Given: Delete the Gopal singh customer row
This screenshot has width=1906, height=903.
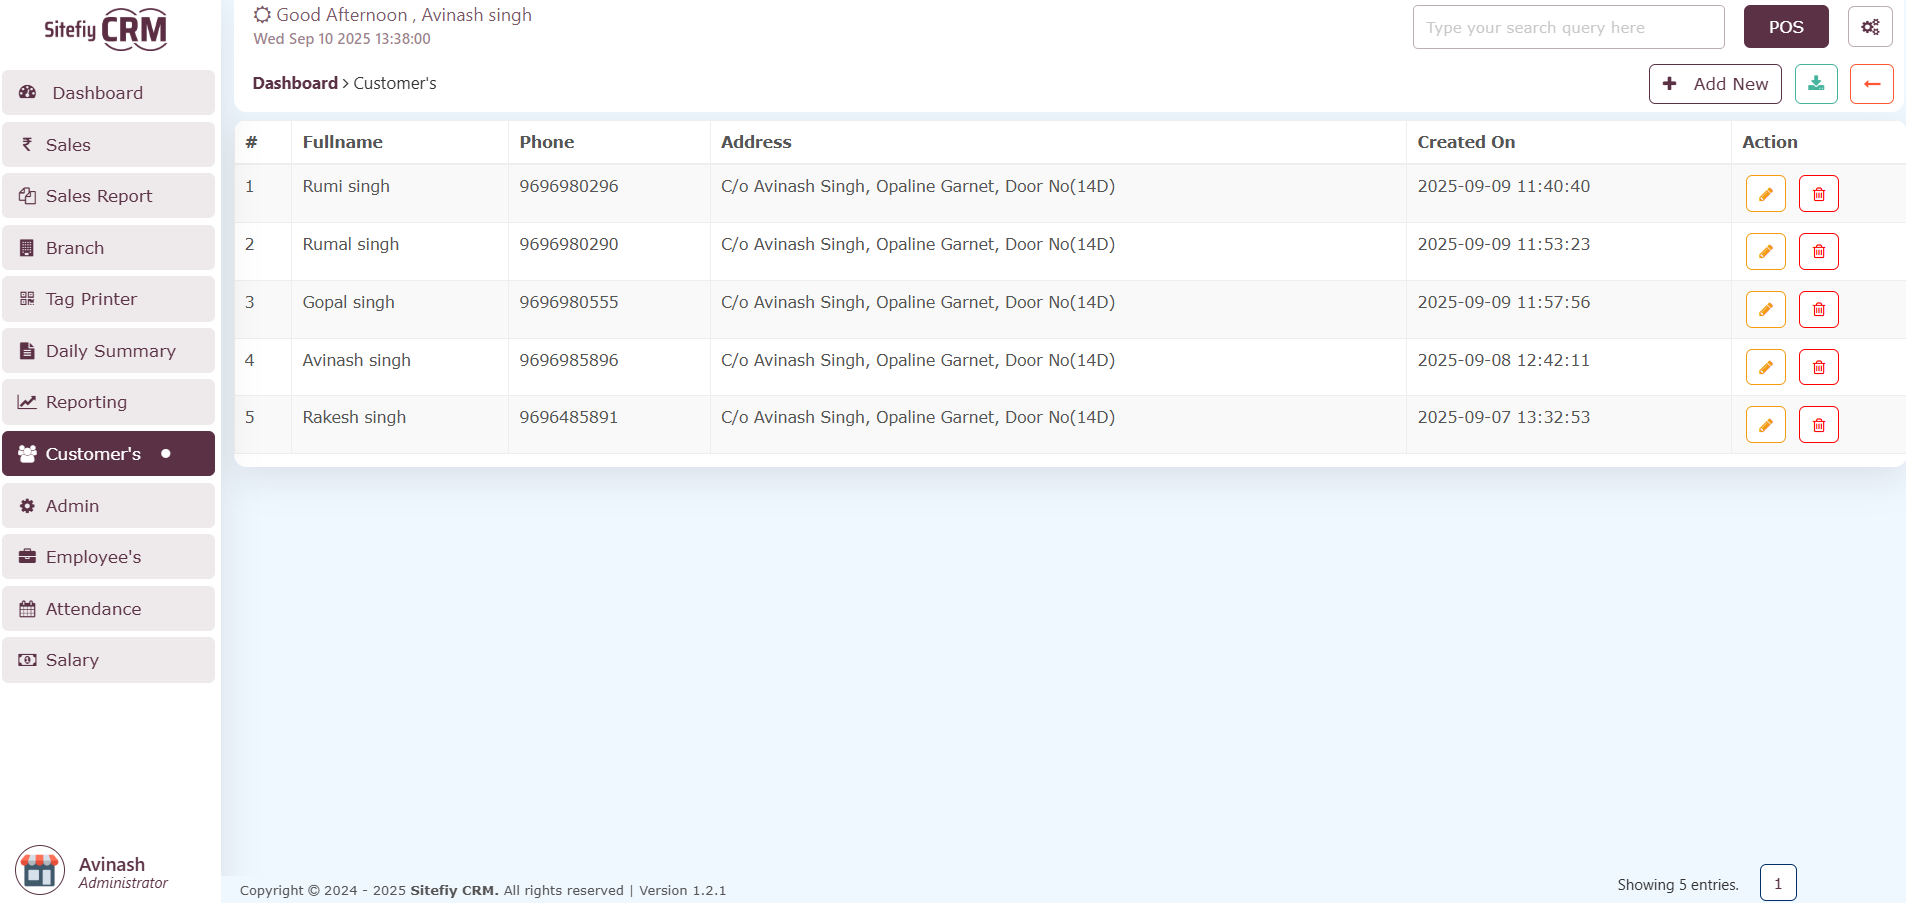Looking at the screenshot, I should pyautogui.click(x=1818, y=310).
